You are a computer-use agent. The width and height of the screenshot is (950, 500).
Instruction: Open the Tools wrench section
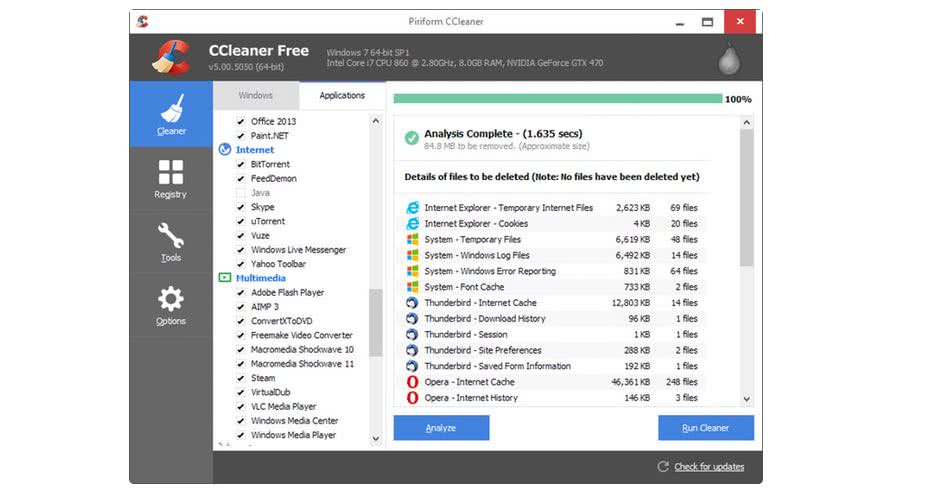tap(171, 242)
